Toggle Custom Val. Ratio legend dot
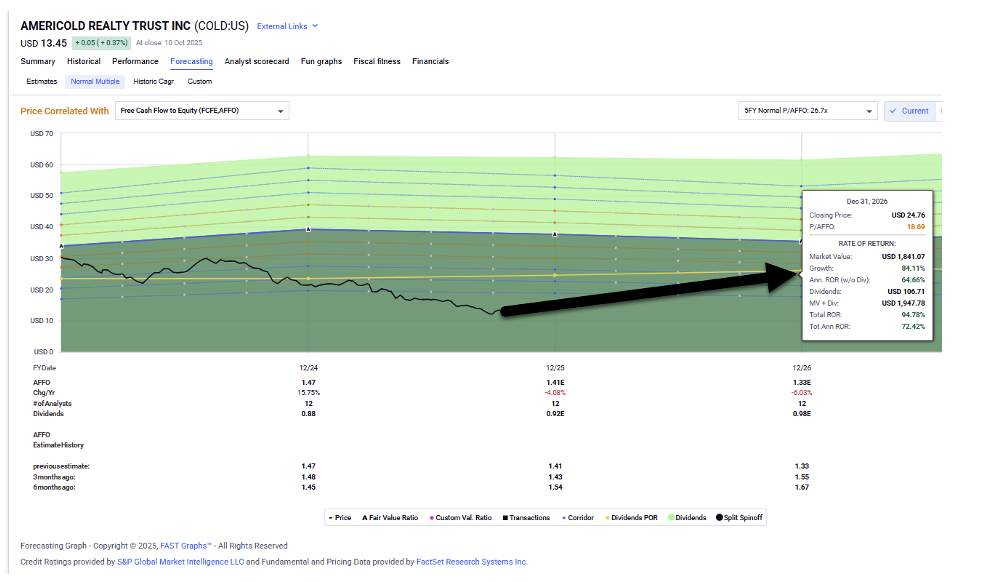 (431, 517)
